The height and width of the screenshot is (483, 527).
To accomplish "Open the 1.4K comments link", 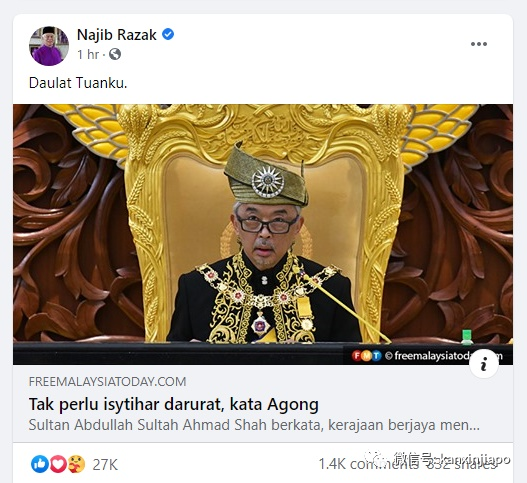I will coord(368,464).
